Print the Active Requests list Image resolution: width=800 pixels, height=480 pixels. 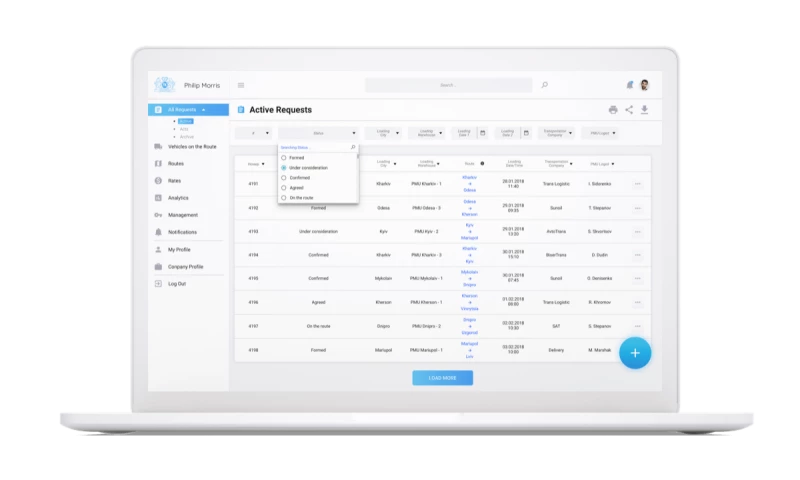(613, 110)
